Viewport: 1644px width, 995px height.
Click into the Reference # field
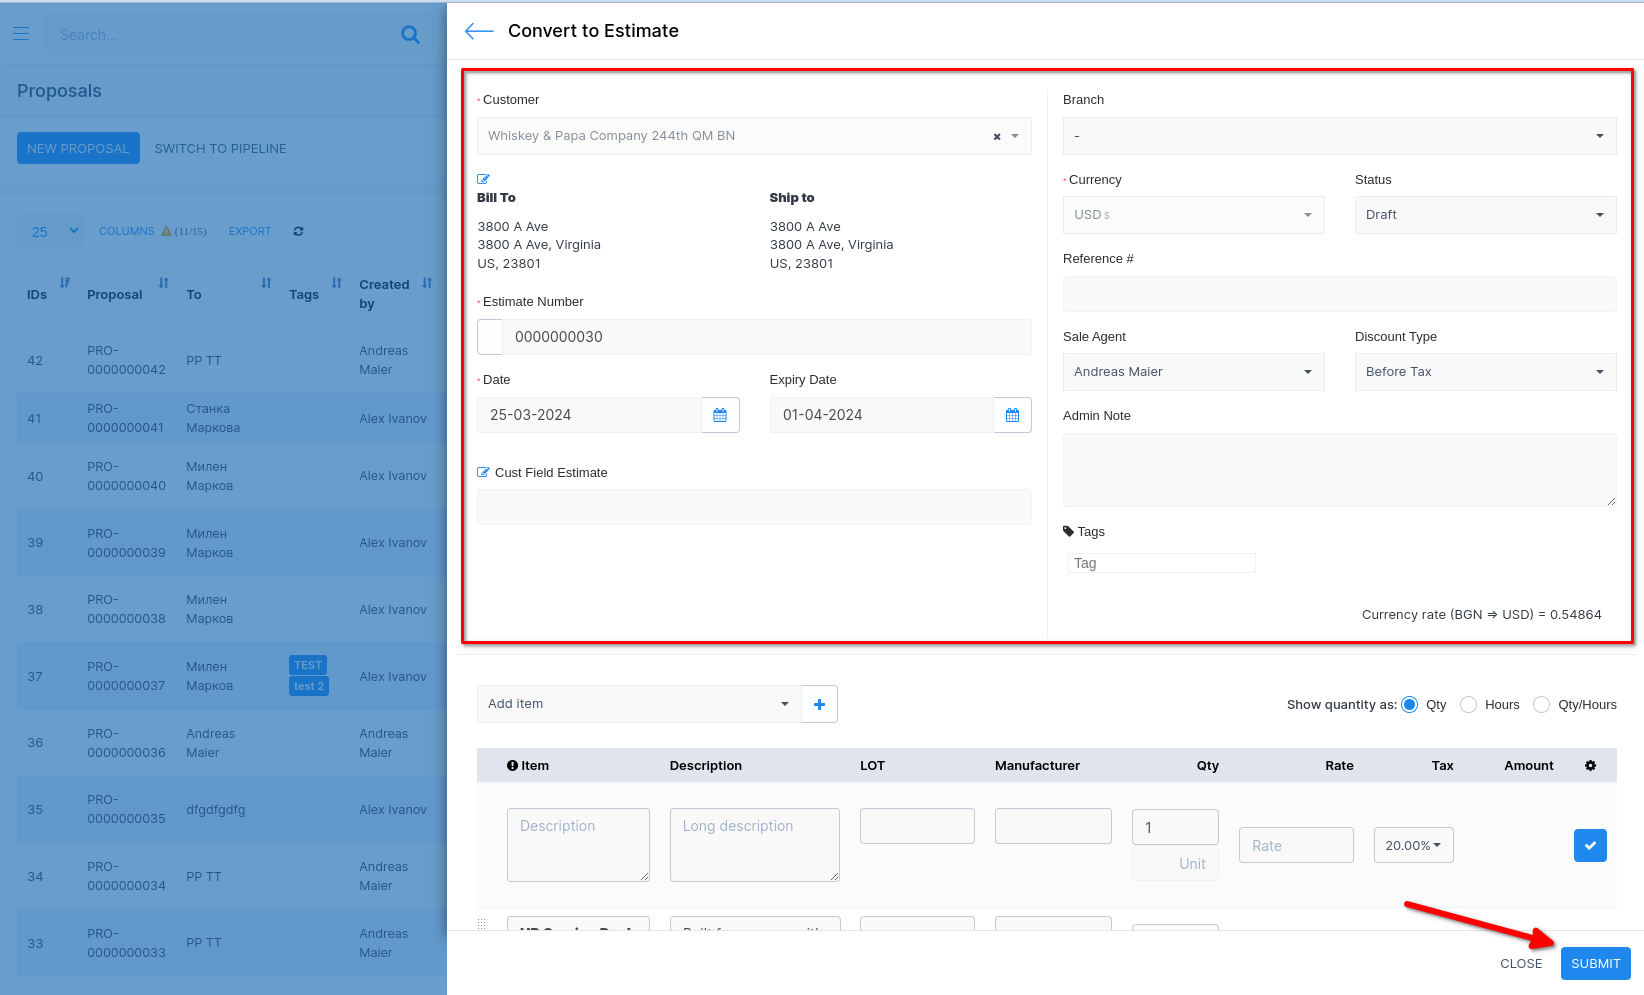pyautogui.click(x=1339, y=294)
